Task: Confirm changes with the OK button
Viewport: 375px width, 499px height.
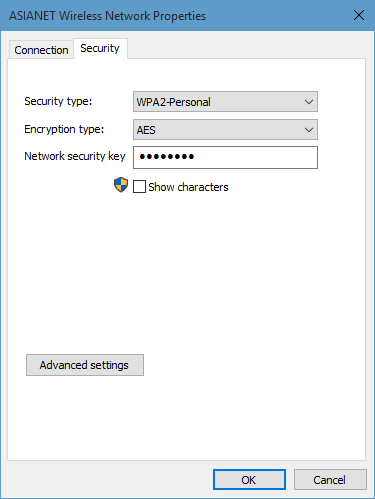Action: (249, 480)
